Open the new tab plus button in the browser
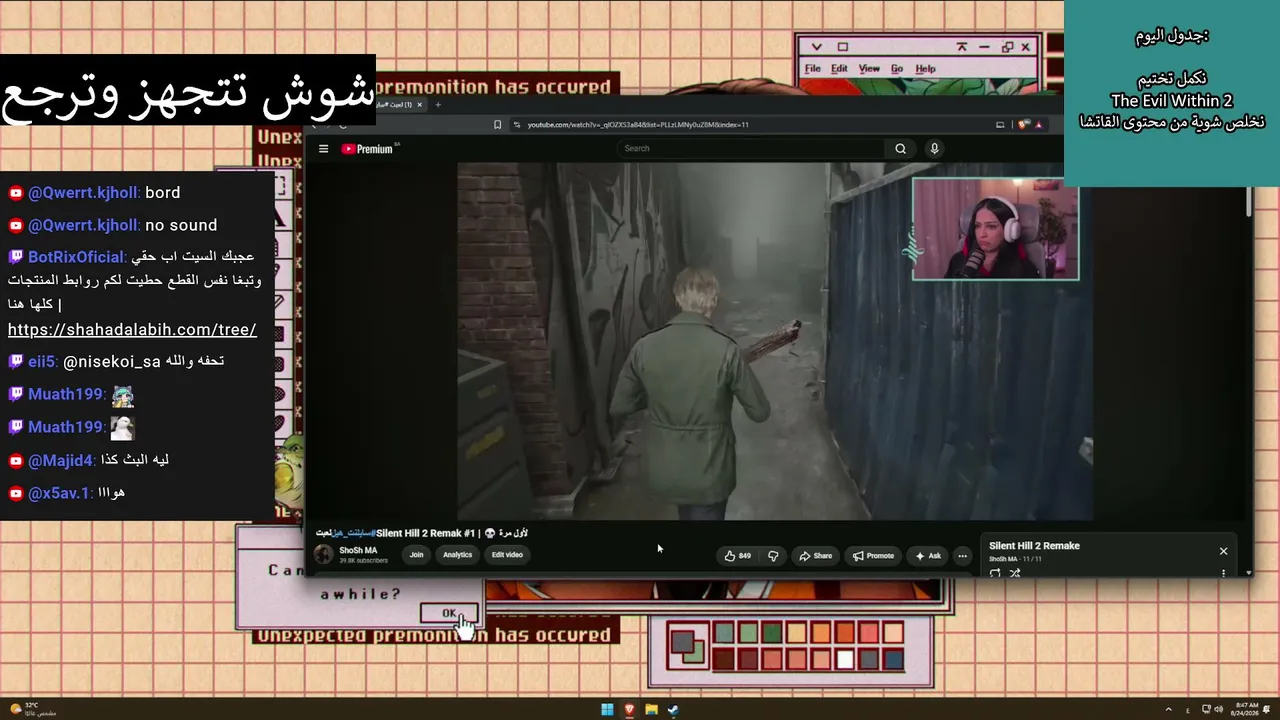Image resolution: width=1280 pixels, height=720 pixels. (438, 105)
